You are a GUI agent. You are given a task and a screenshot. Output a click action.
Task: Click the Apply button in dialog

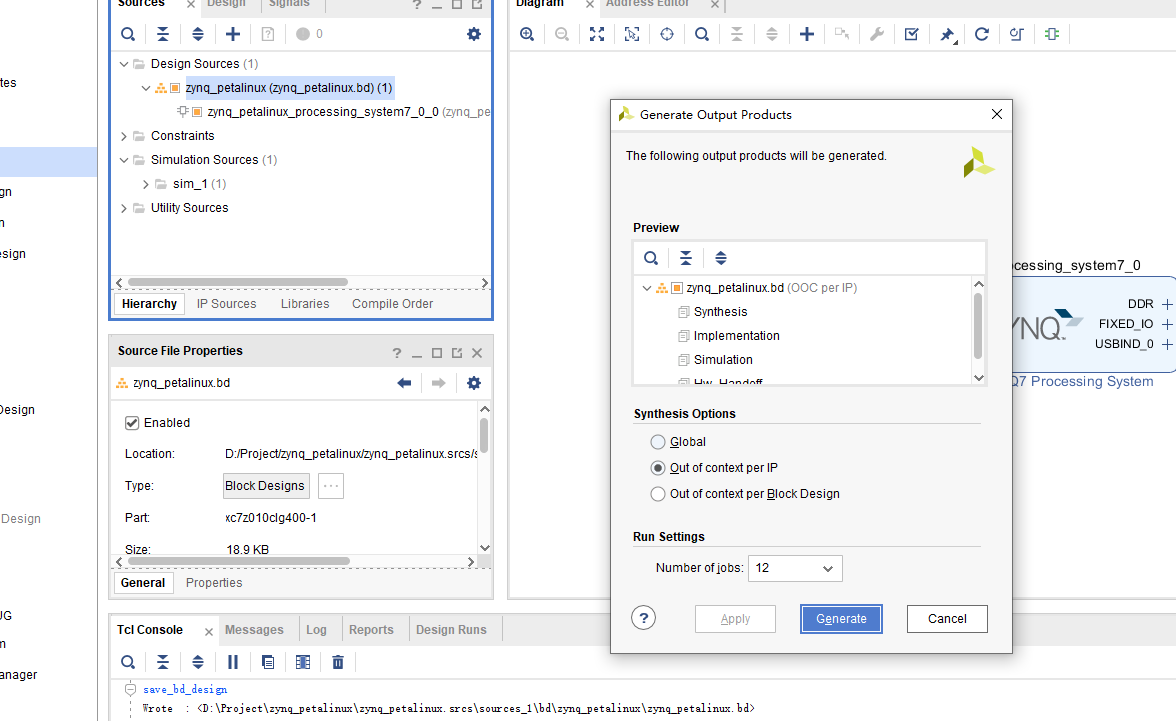click(735, 619)
